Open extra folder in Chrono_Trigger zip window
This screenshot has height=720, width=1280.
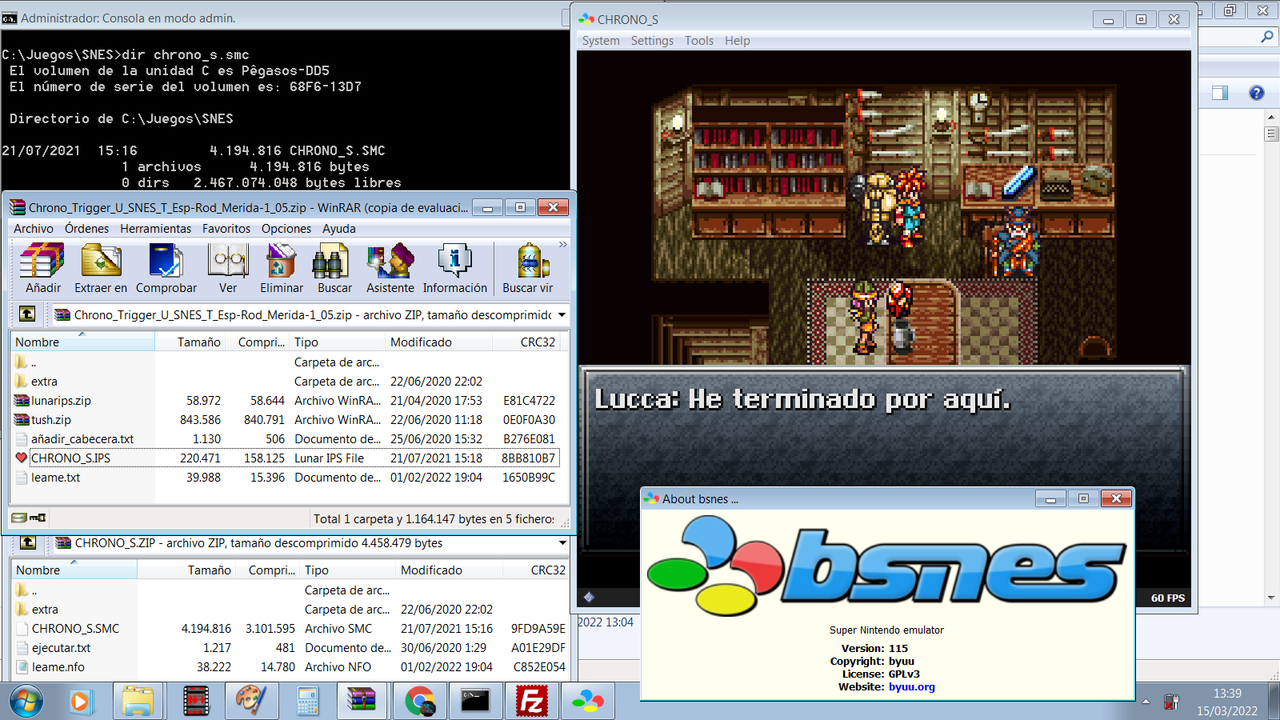click(286, 381)
